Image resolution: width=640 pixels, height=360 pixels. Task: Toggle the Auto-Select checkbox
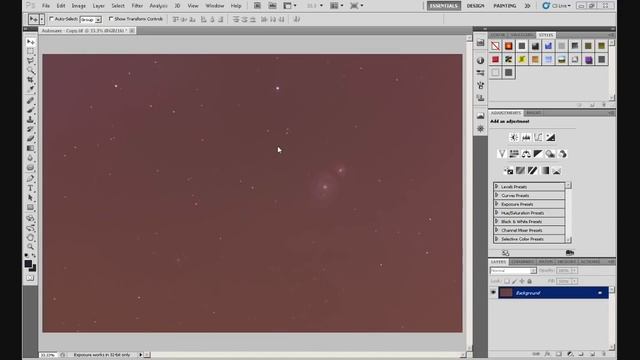pyautogui.click(x=52, y=19)
